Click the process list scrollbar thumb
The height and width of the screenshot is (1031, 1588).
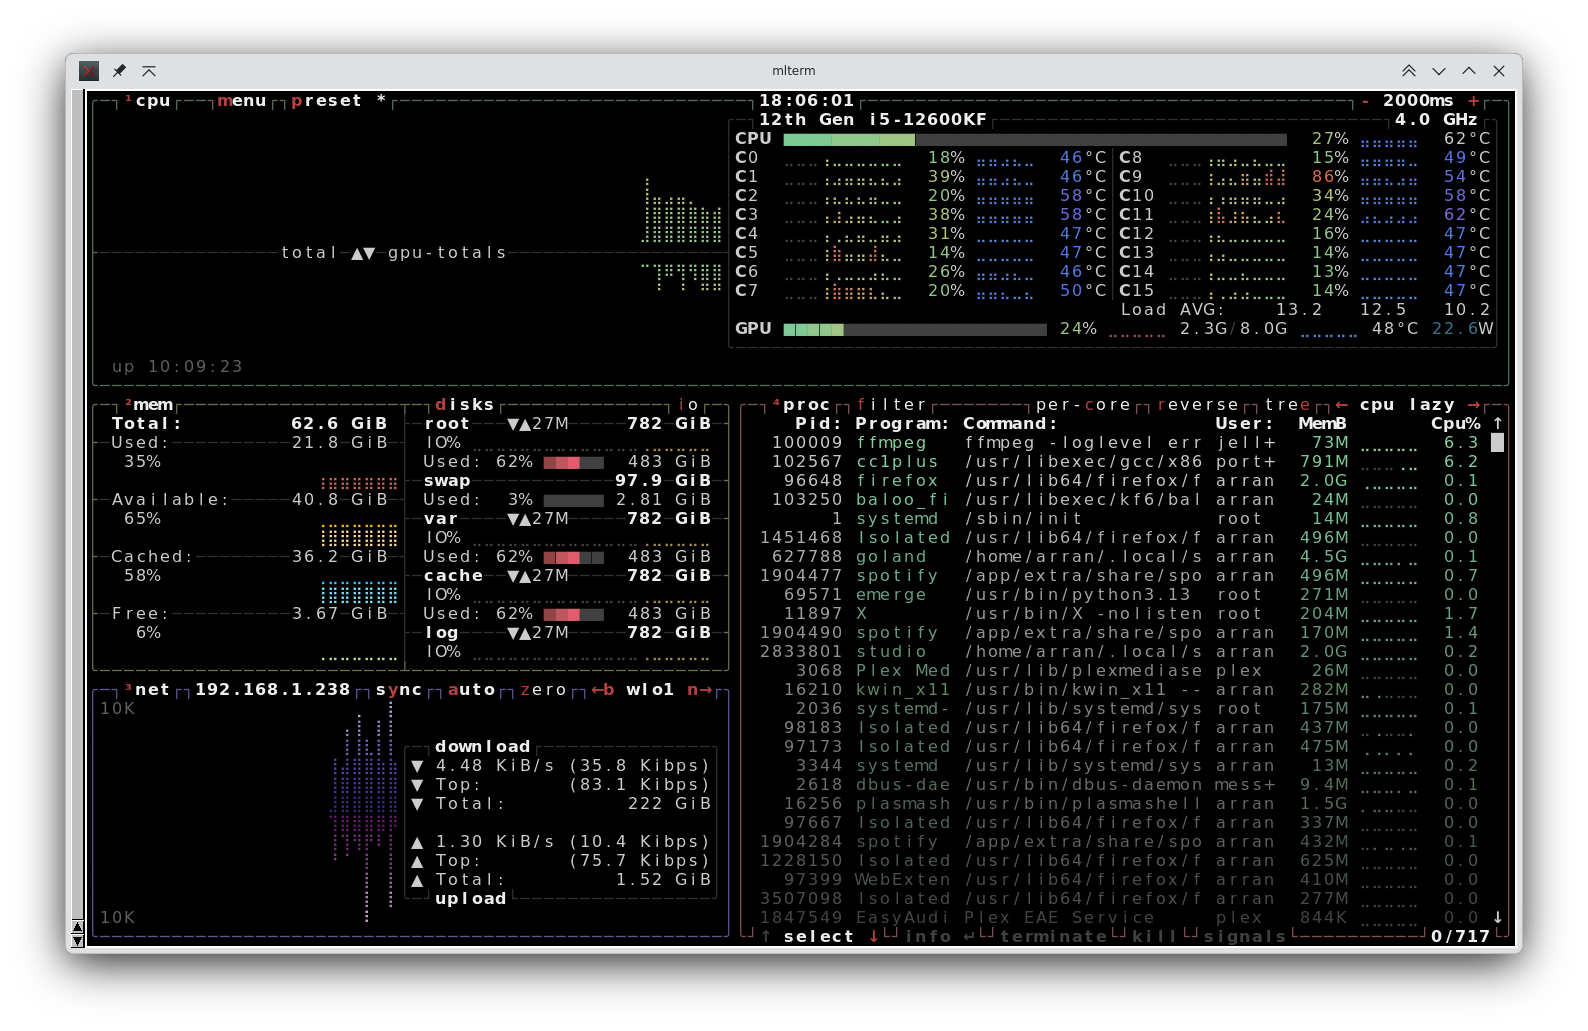pos(1497,443)
